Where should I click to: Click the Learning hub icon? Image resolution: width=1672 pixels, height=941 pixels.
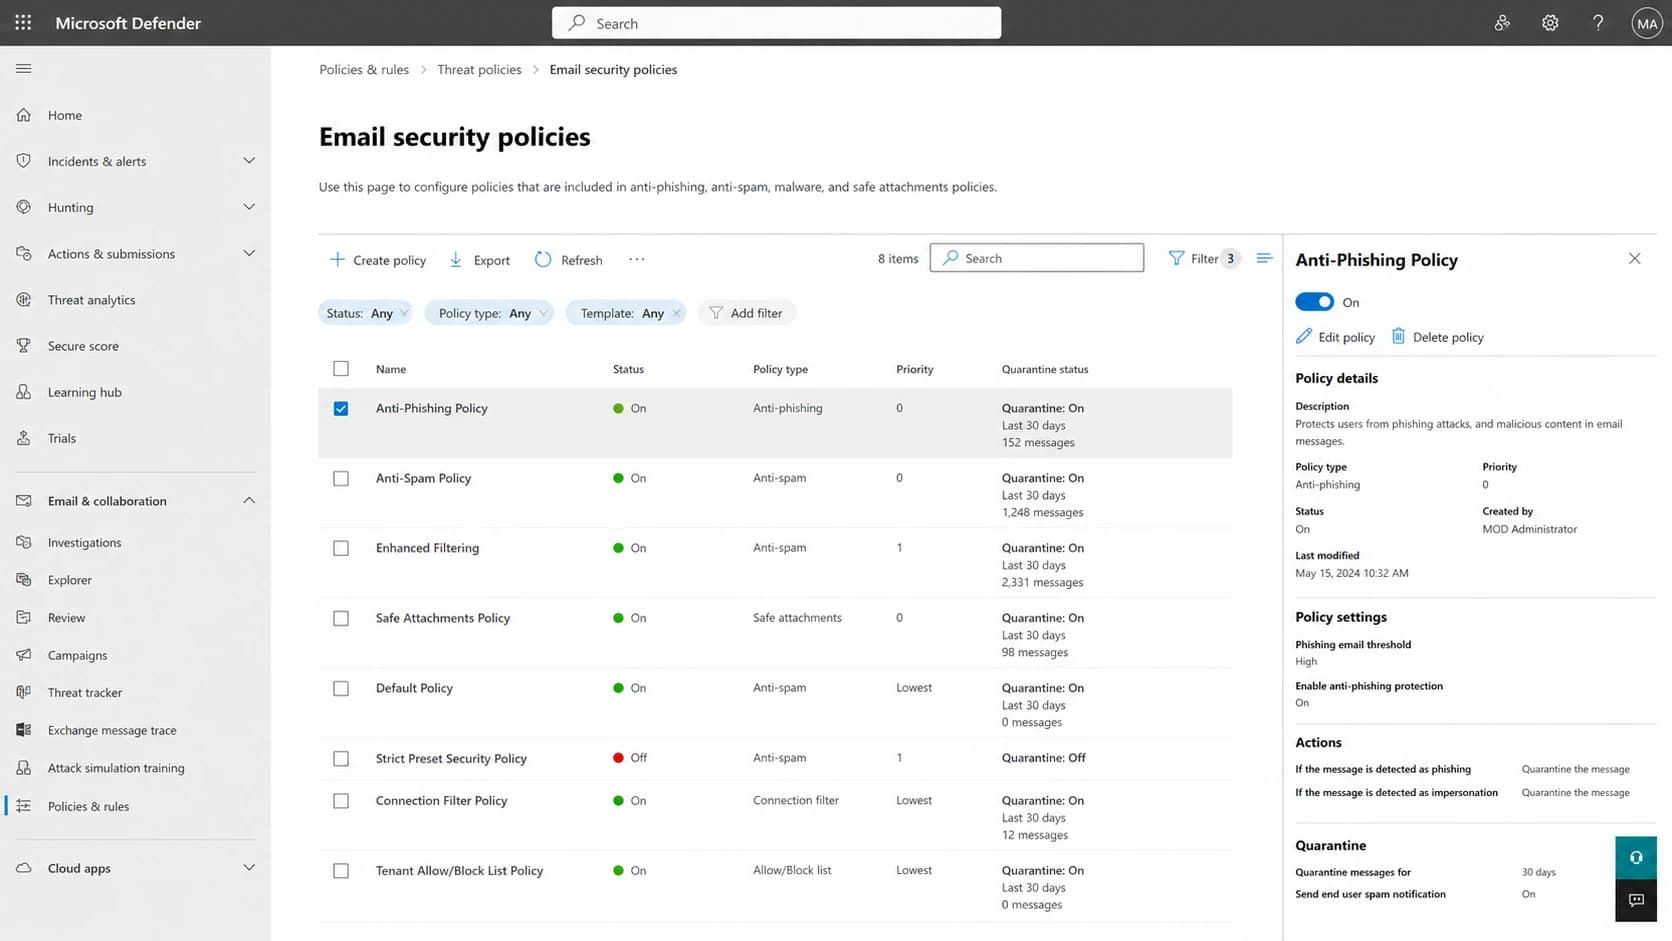pyautogui.click(x=24, y=392)
